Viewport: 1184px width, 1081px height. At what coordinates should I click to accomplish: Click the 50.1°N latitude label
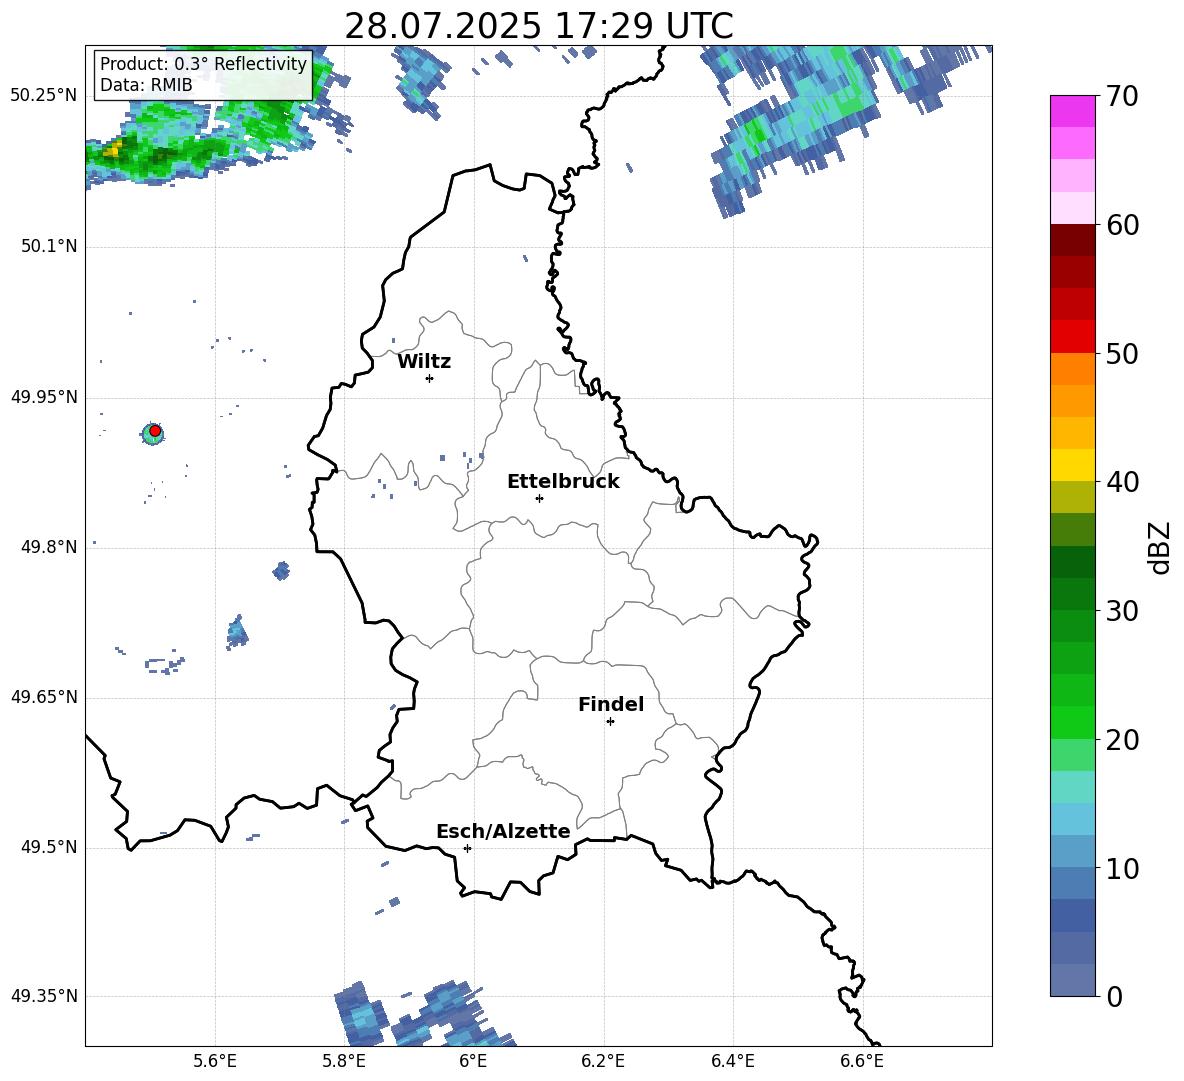(x=49, y=246)
